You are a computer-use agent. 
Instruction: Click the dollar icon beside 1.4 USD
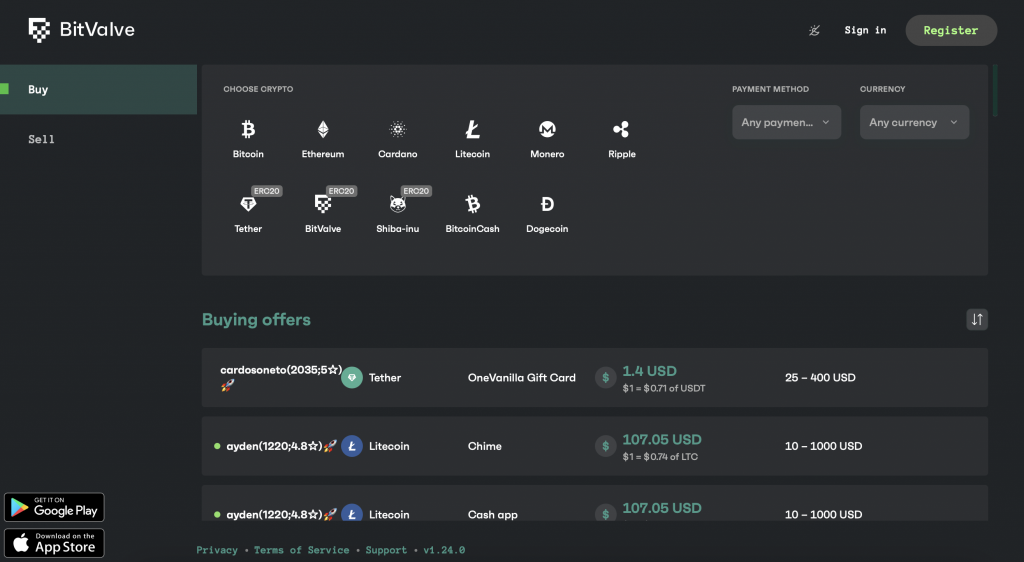(x=605, y=377)
